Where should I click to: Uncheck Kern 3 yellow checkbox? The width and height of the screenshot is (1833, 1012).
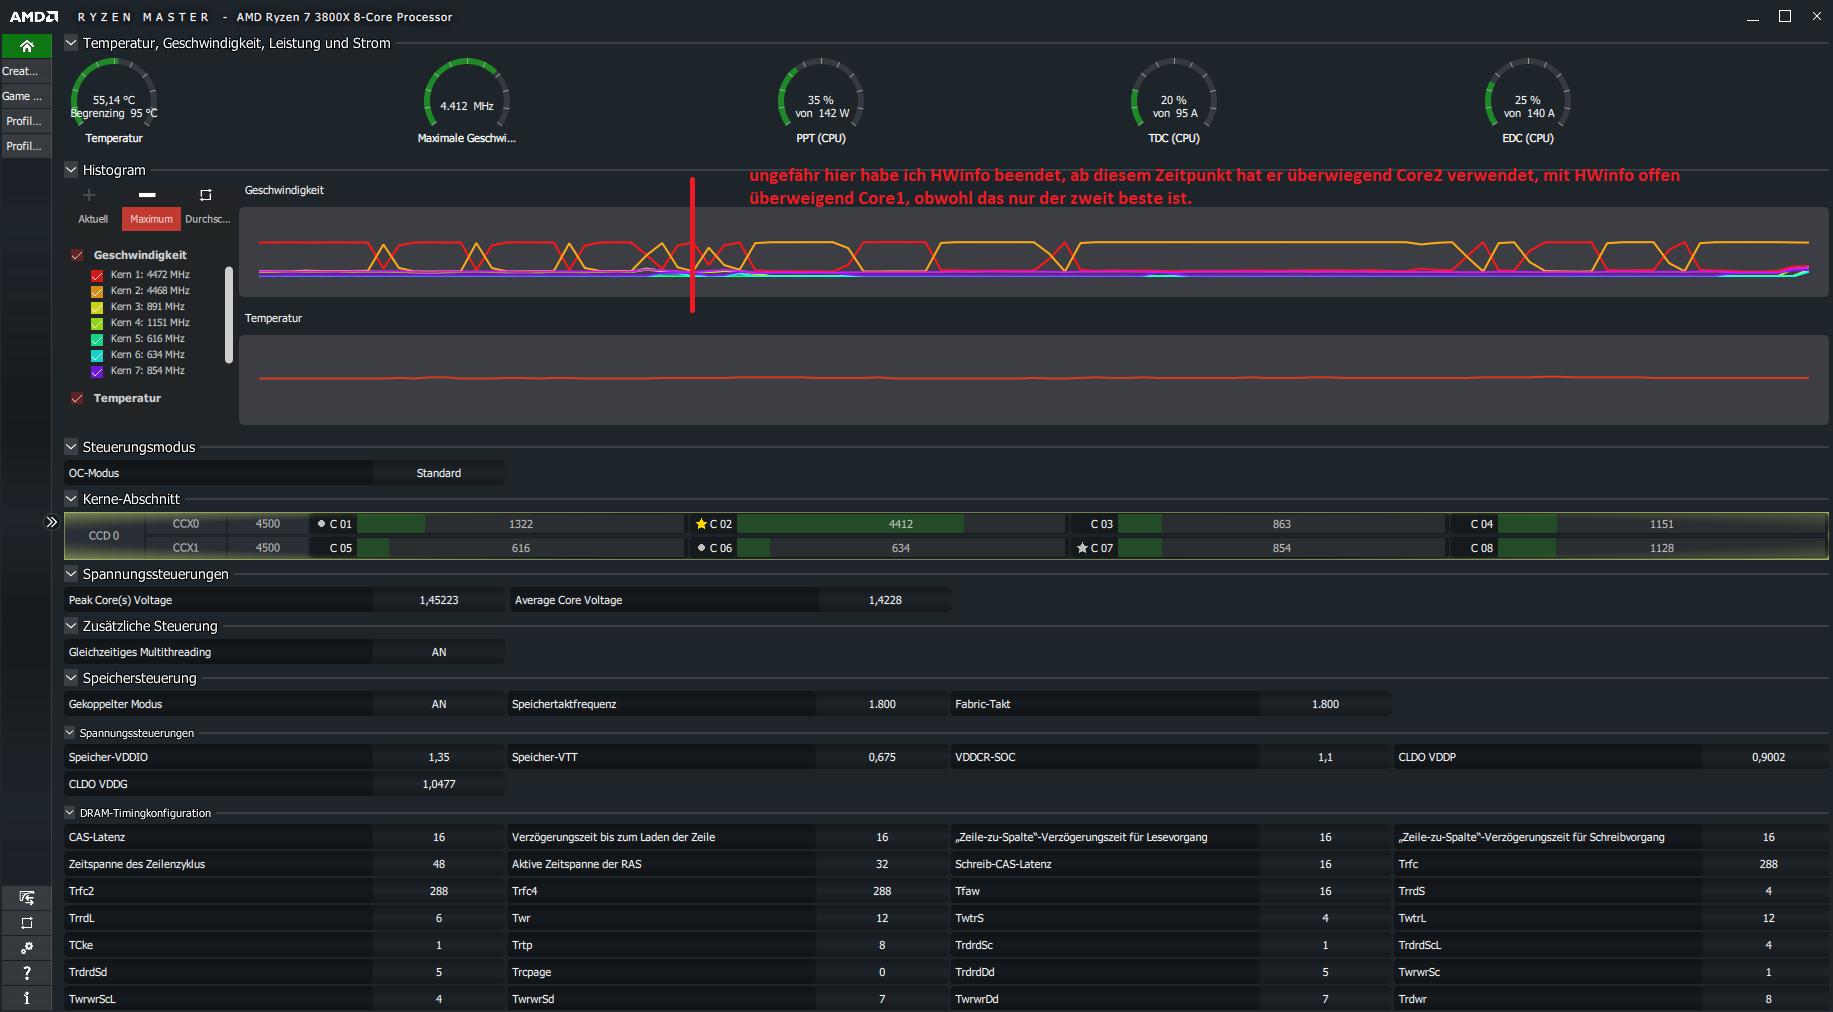click(x=97, y=307)
